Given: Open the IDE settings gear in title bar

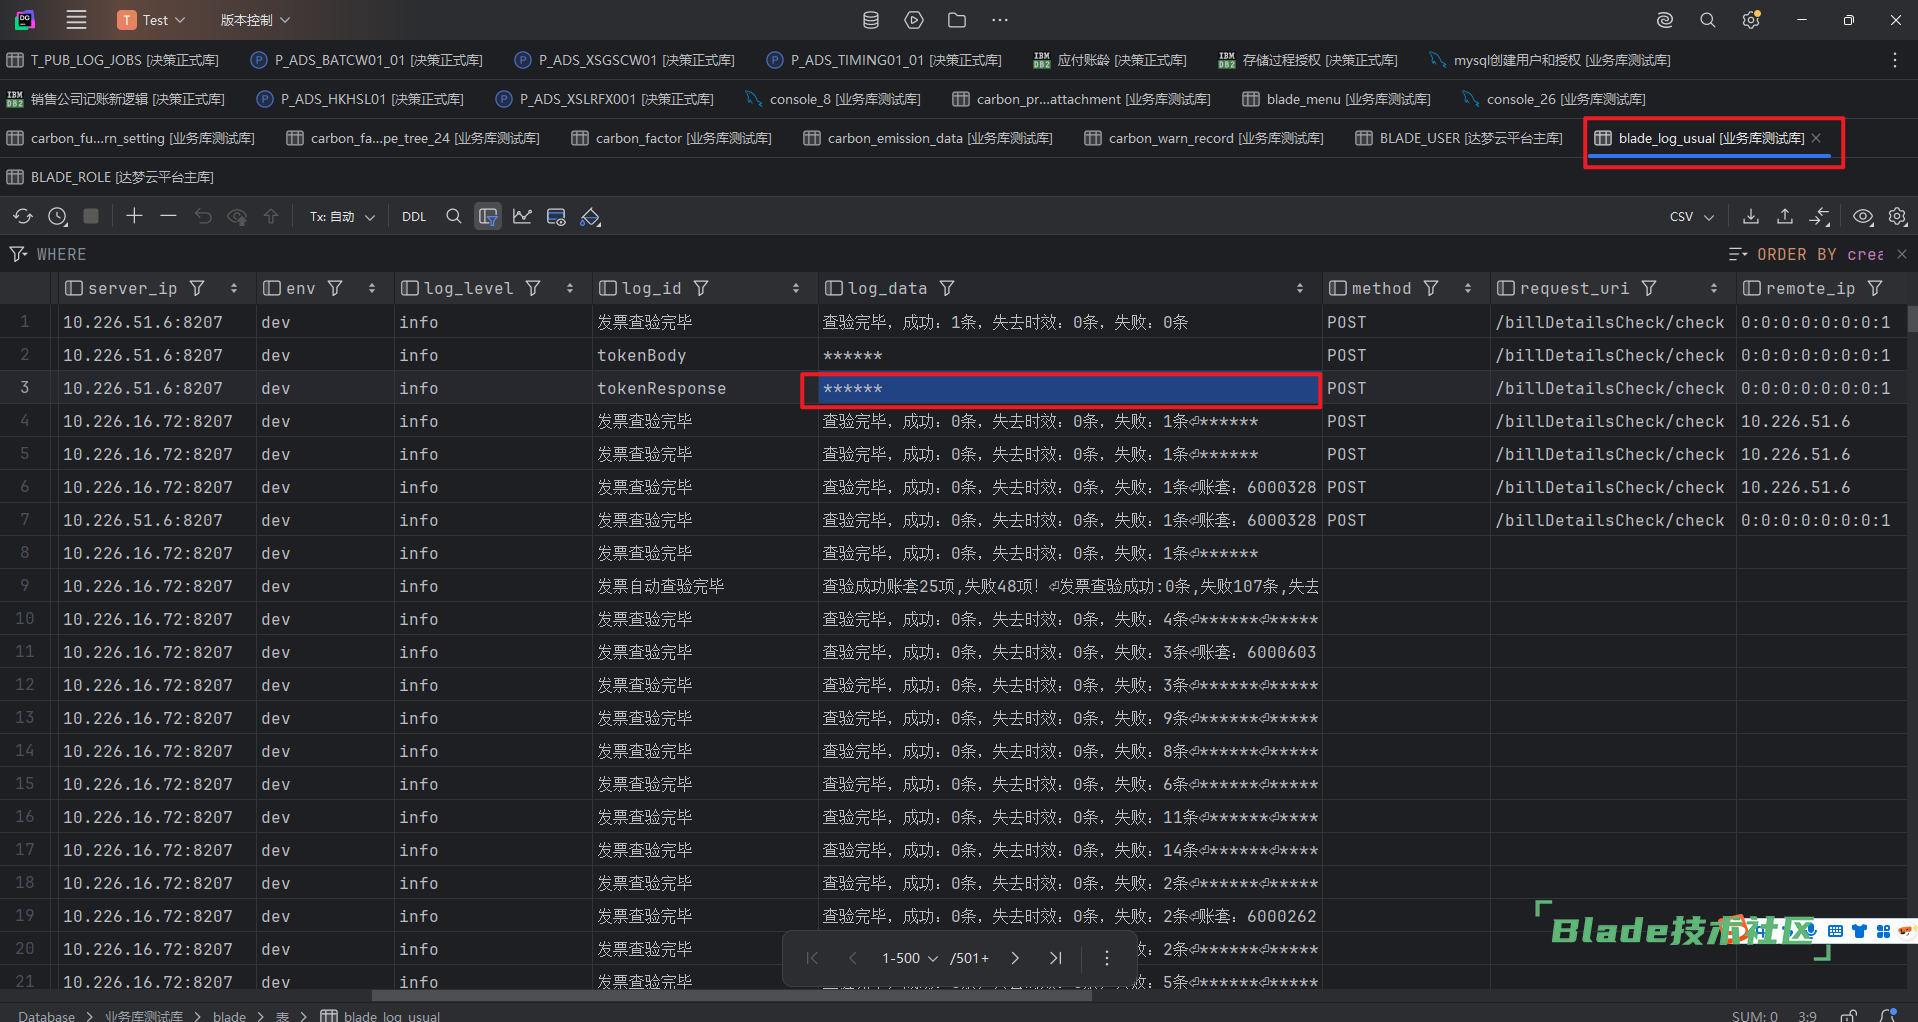Looking at the screenshot, I should coord(1751,20).
